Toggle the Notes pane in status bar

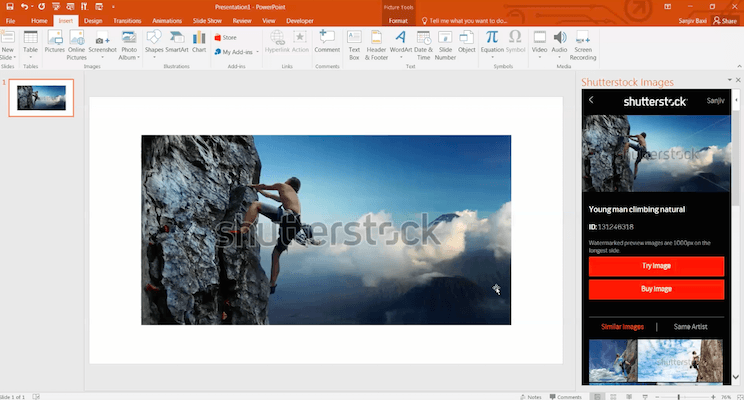[531, 397]
